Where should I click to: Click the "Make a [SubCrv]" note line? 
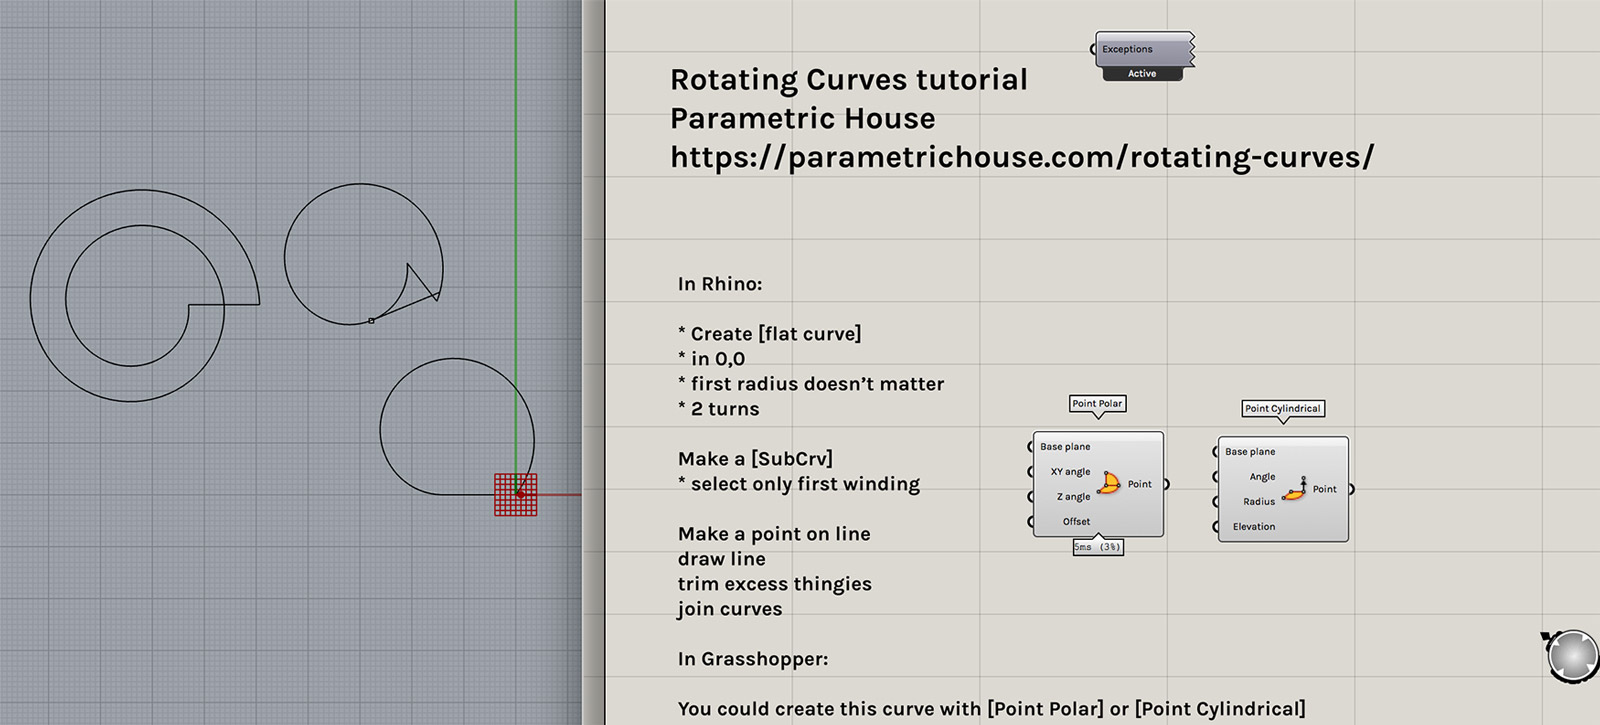click(x=755, y=459)
